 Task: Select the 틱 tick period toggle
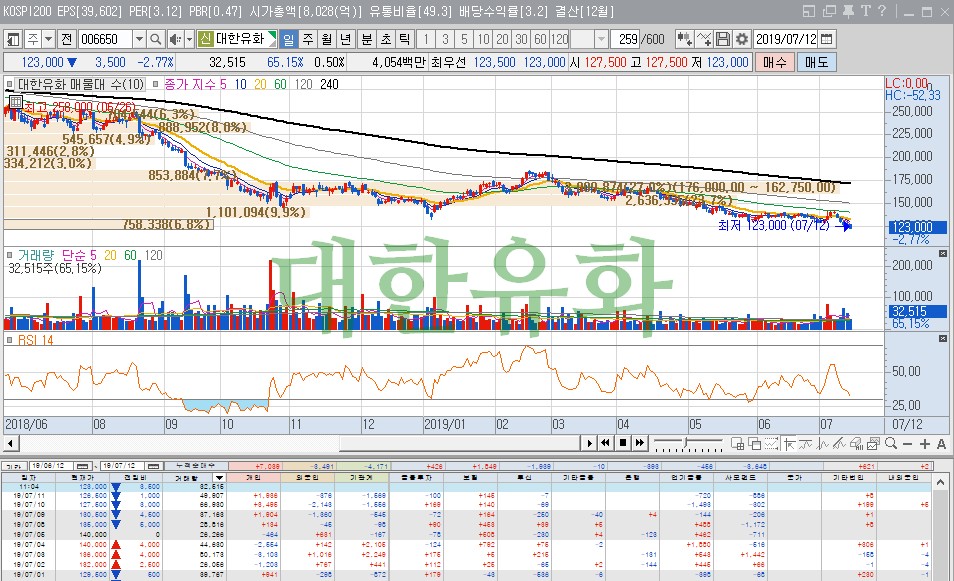coord(405,40)
